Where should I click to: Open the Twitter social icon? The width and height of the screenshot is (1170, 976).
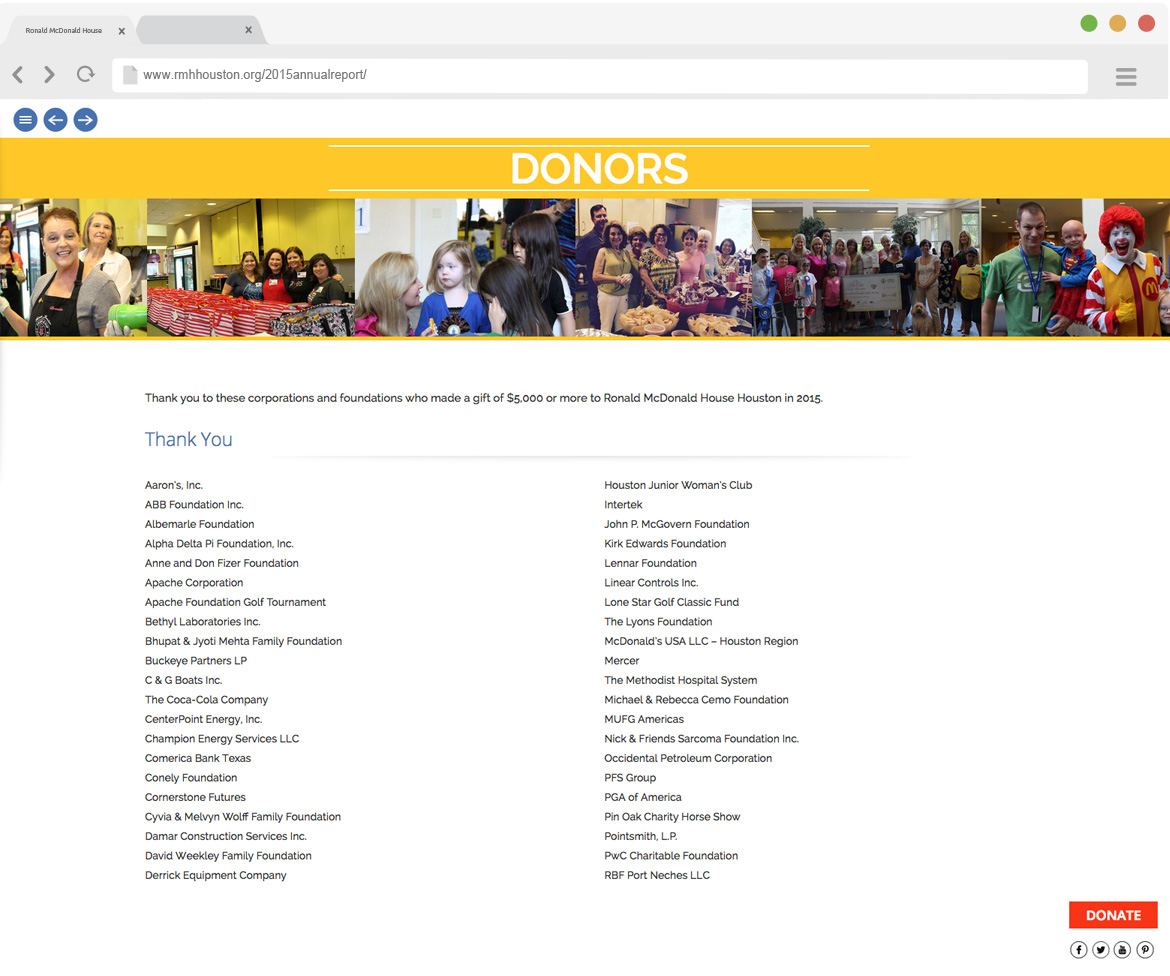click(x=1100, y=950)
